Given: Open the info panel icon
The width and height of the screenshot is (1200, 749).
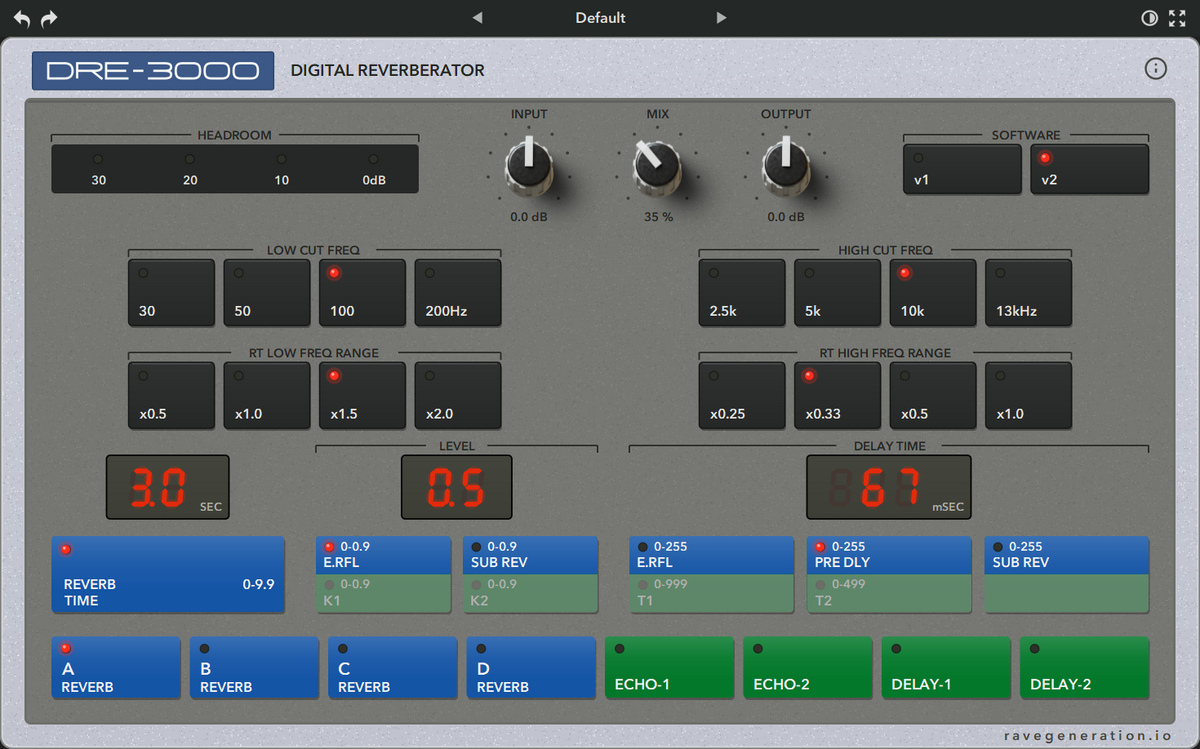Looking at the screenshot, I should point(1155,68).
